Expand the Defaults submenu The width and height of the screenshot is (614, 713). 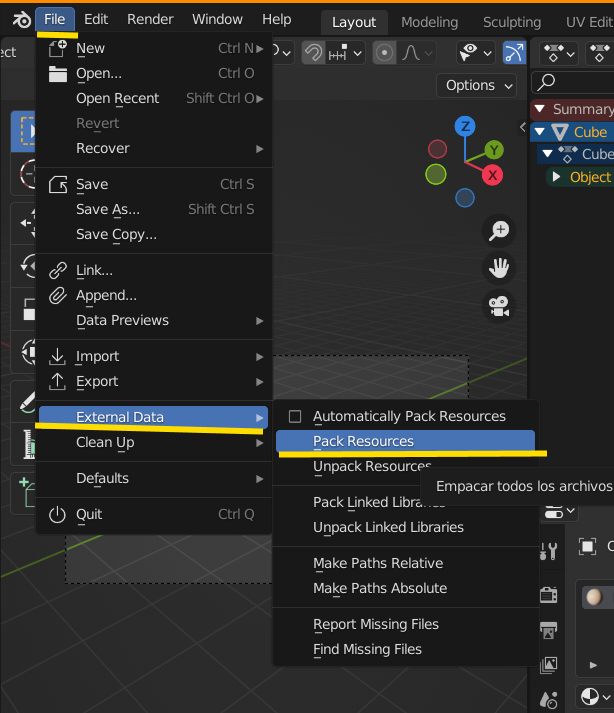pyautogui.click(x=154, y=478)
